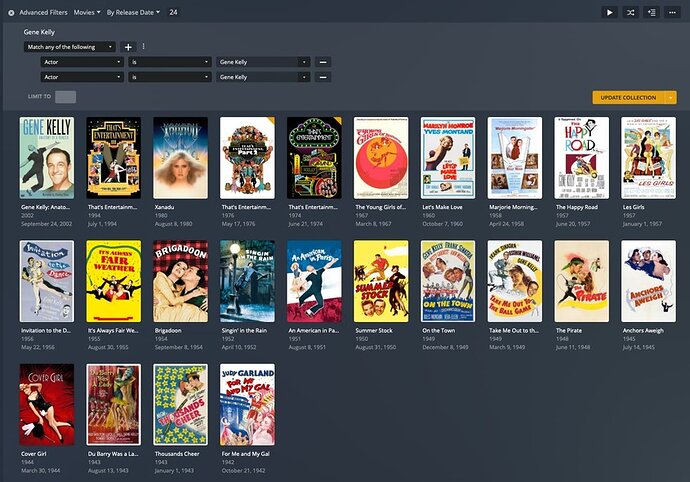The width and height of the screenshot is (690, 482).
Task: Click the Thousands Cheer title text
Action: pos(177,453)
